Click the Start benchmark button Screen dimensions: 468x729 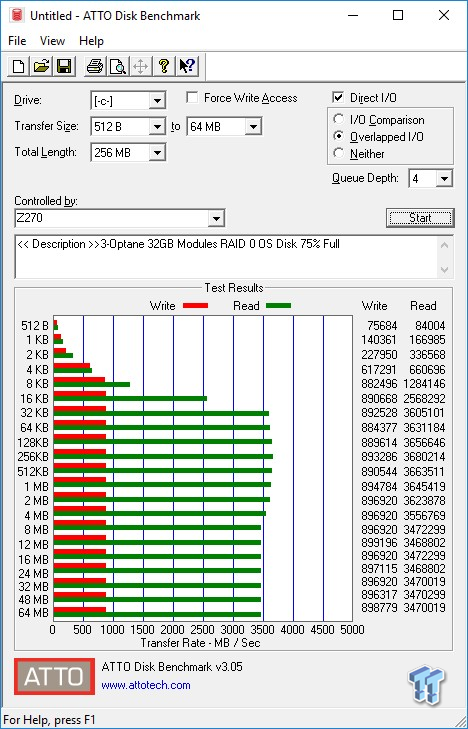click(x=420, y=218)
